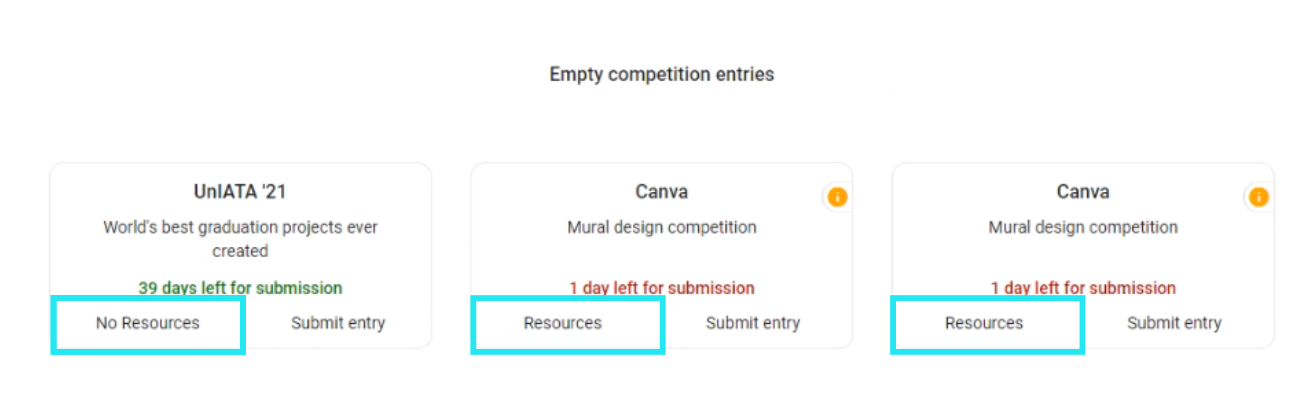Image resolution: width=1310 pixels, height=412 pixels.
Task: Click 1 day left text on middle card
Action: point(662,288)
